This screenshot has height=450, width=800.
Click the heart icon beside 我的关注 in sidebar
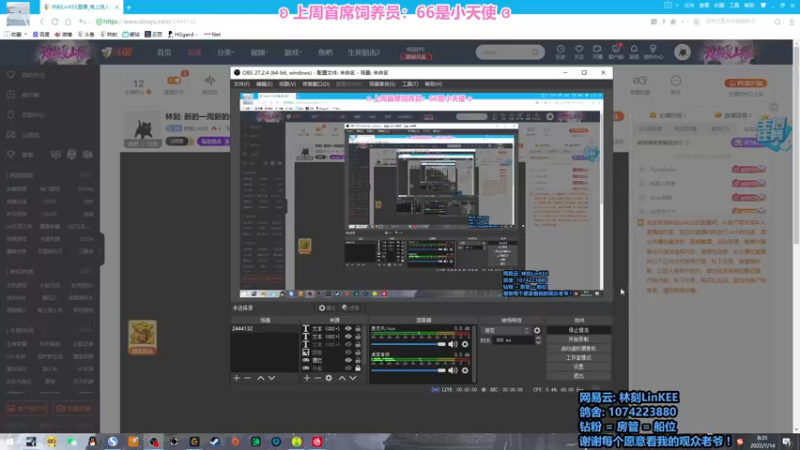tap(11, 75)
